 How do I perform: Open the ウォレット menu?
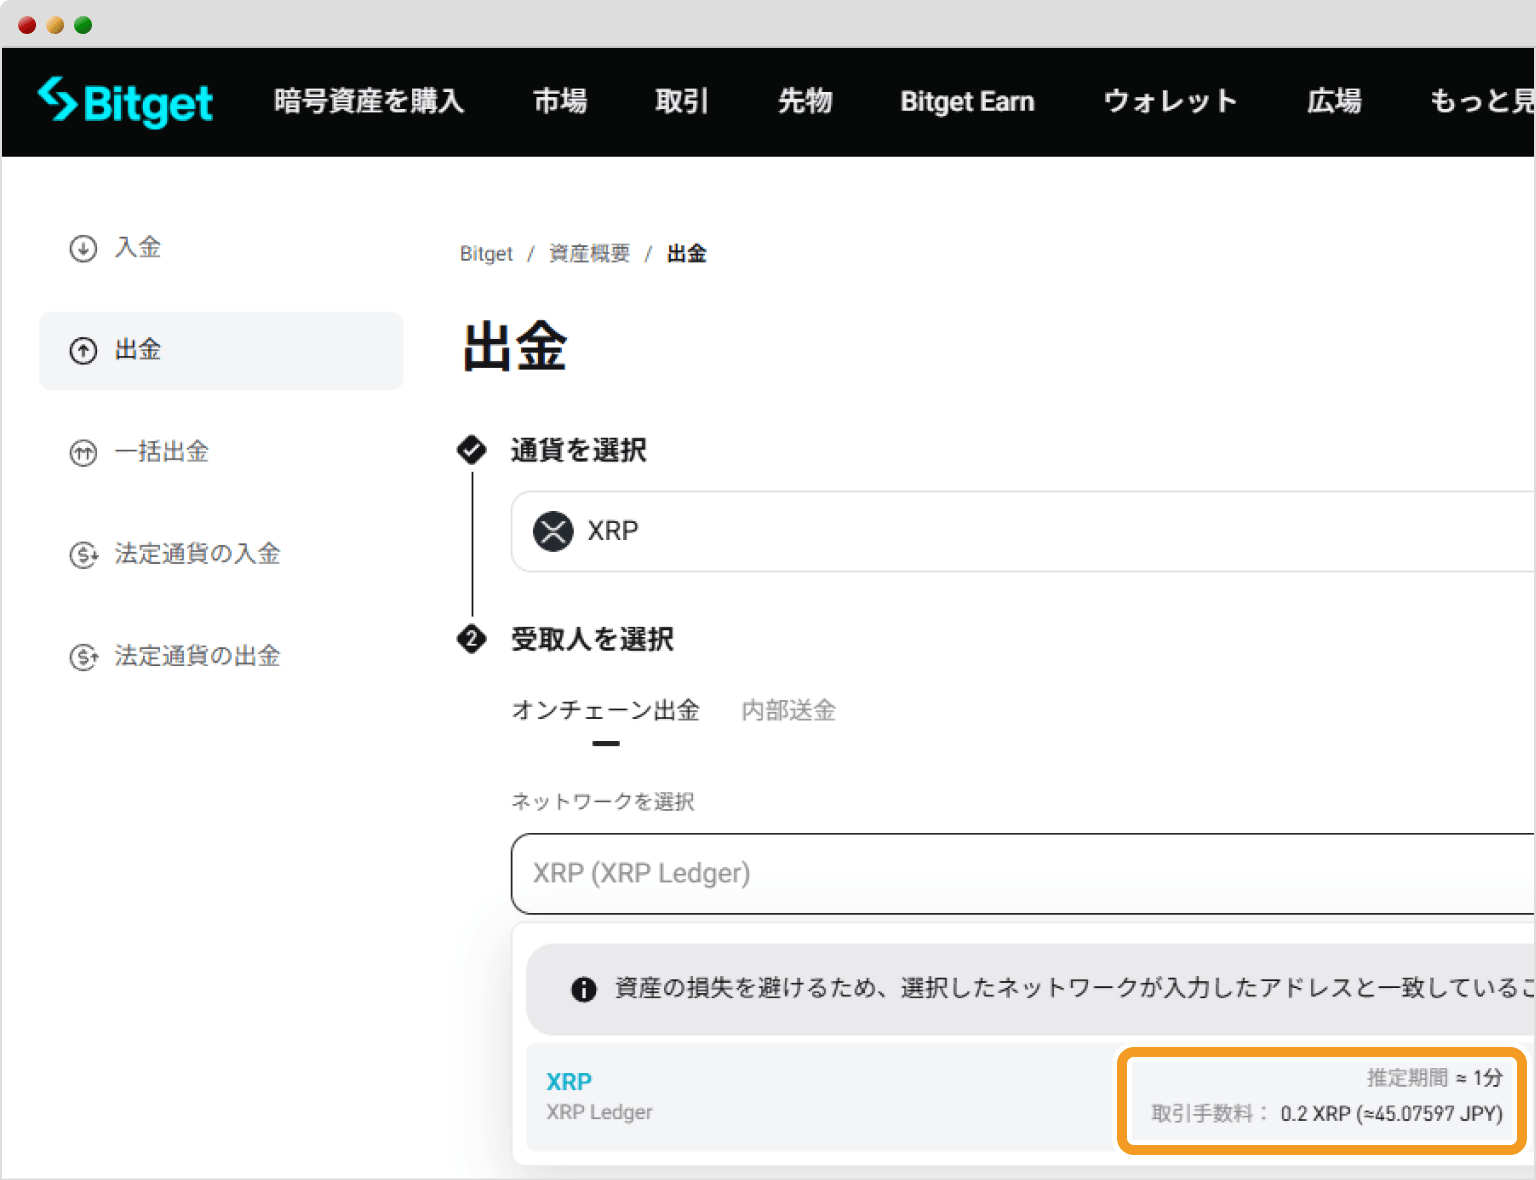[1169, 101]
